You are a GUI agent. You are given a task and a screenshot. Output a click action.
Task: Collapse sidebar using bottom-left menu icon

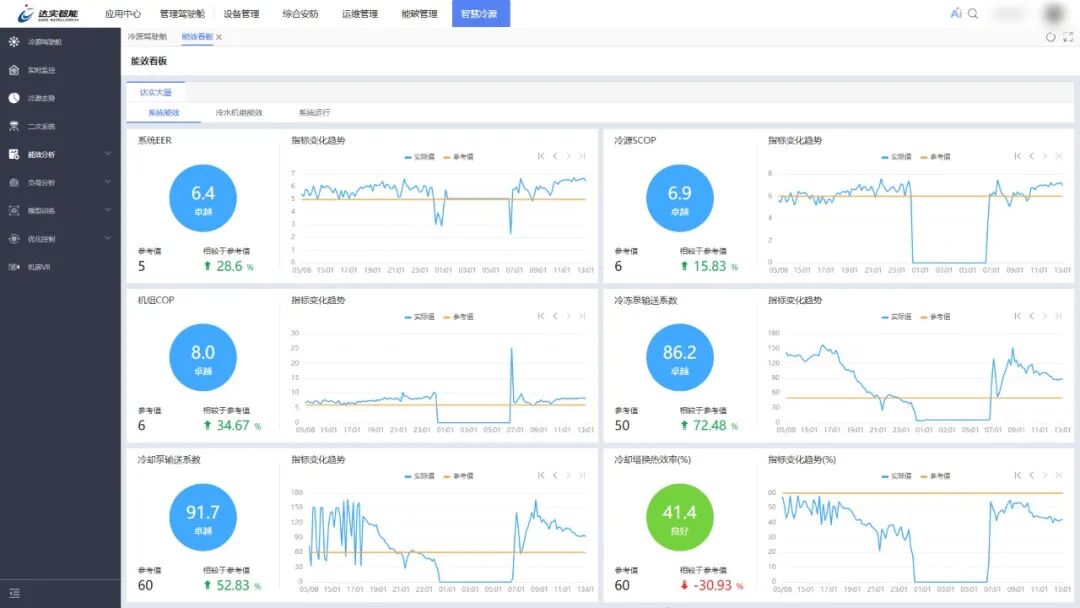[14, 593]
